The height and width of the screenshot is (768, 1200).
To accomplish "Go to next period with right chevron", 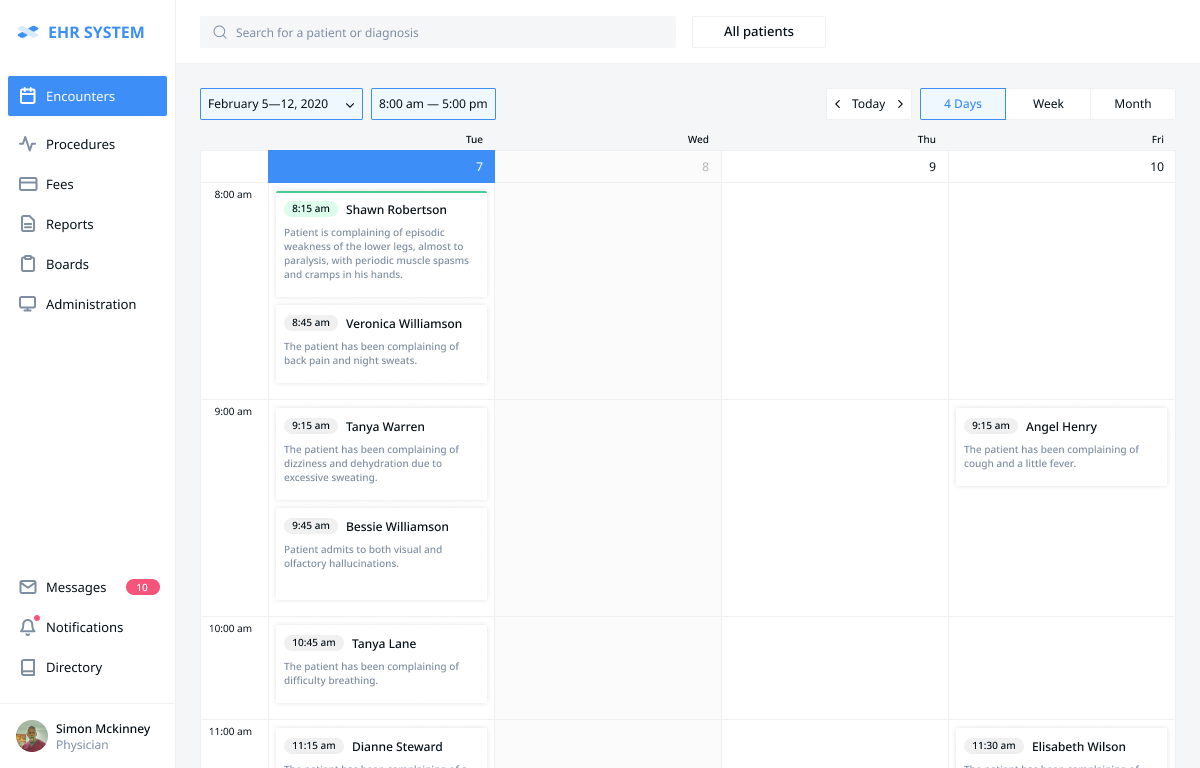I will point(900,104).
